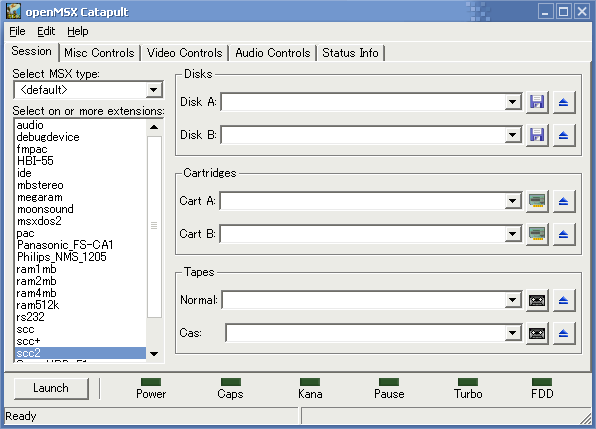This screenshot has height=429, width=596.
Task: Browse for Disk B image floppy icon
Action: tap(537, 135)
